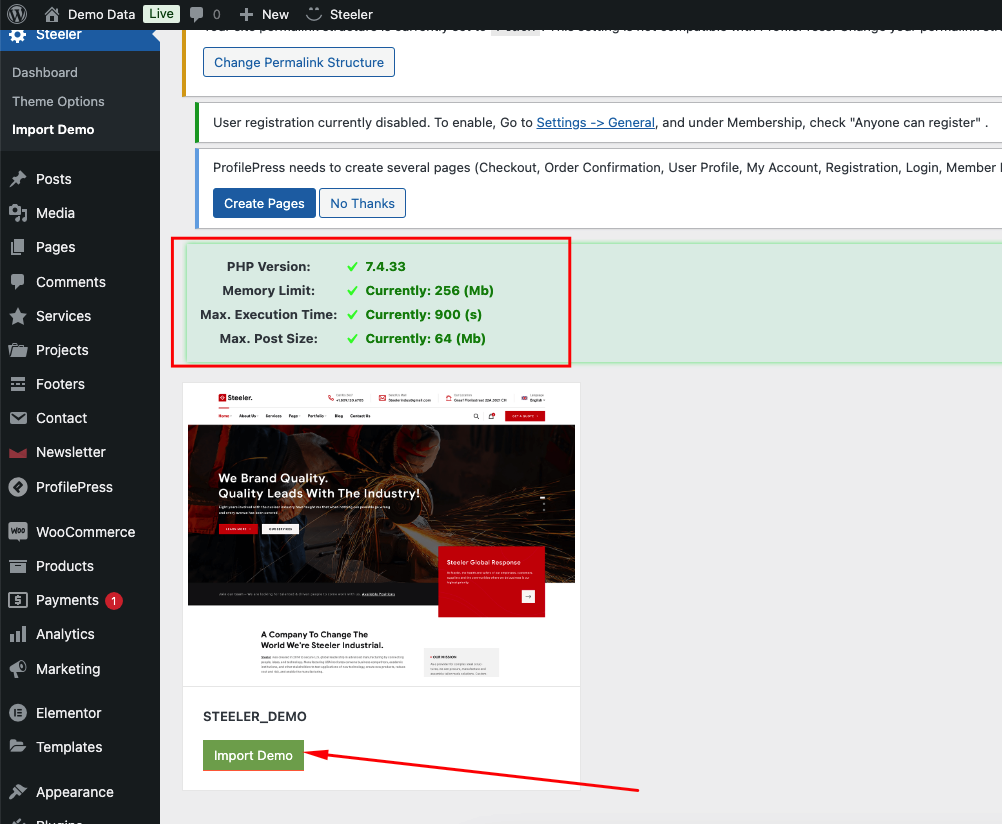Click Demo Data site name link
Screen dimensions: 1002x824
tap(101, 14)
